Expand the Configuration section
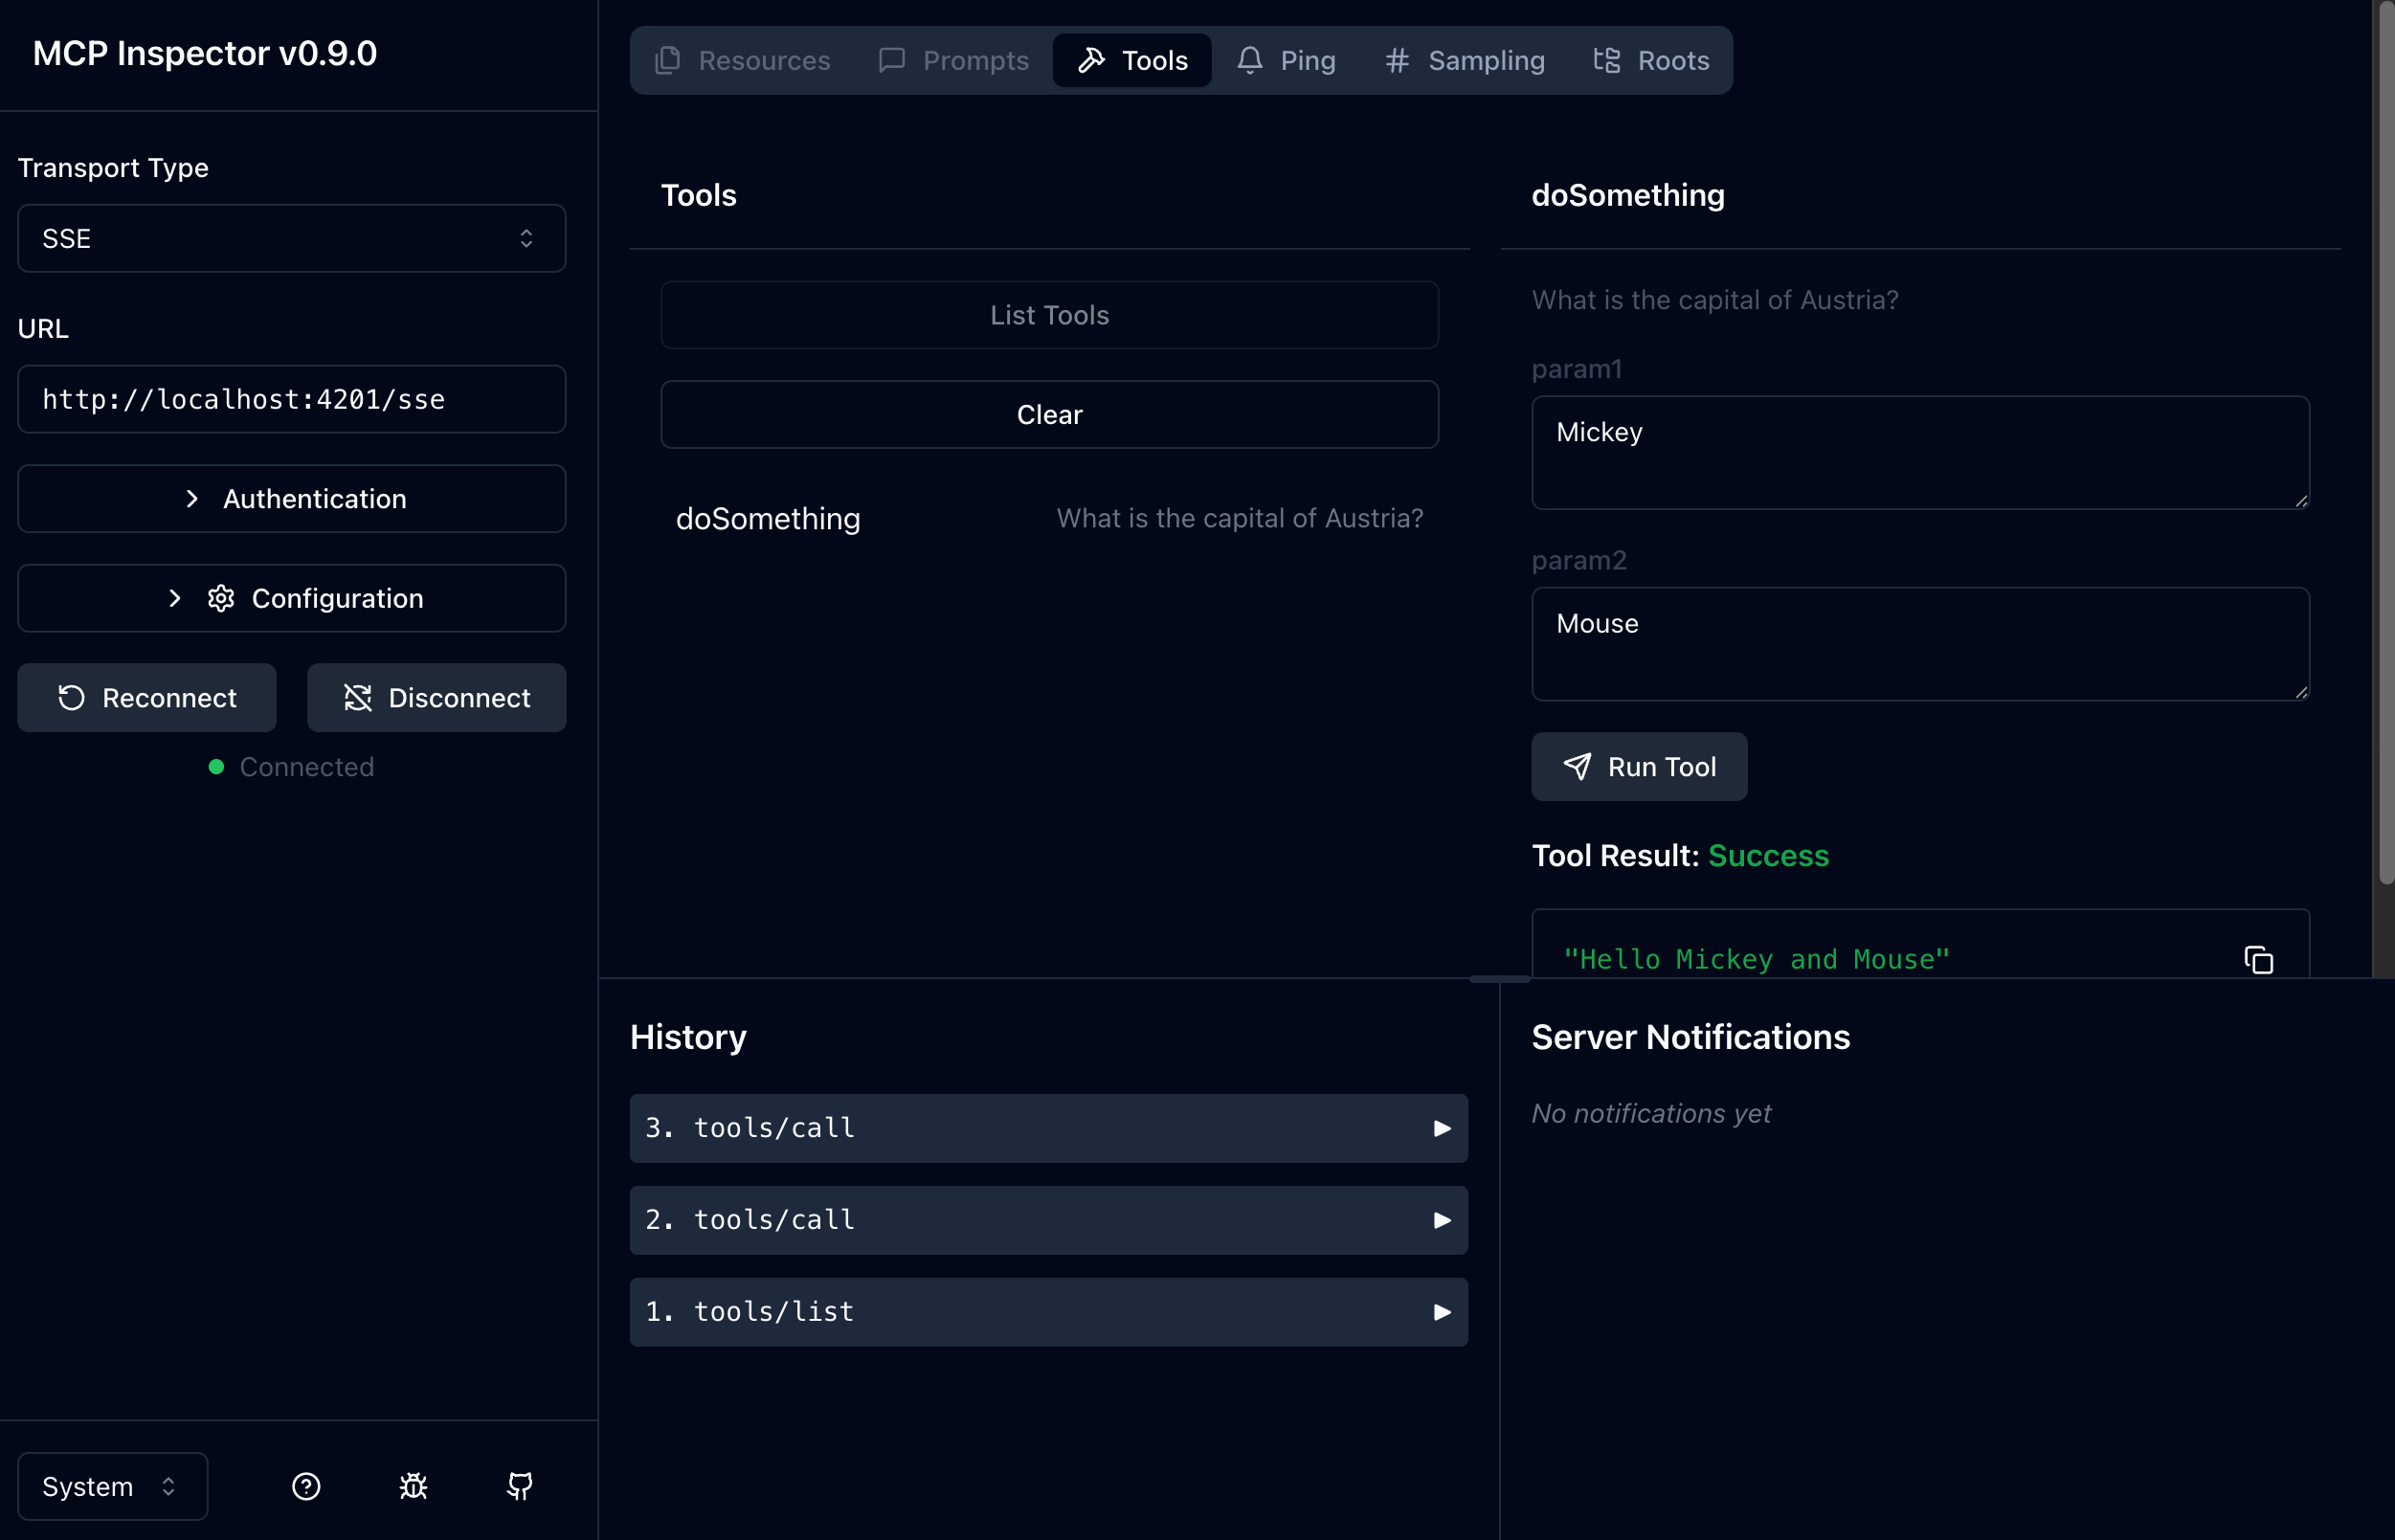Viewport: 2395px width, 1540px height. 292,598
